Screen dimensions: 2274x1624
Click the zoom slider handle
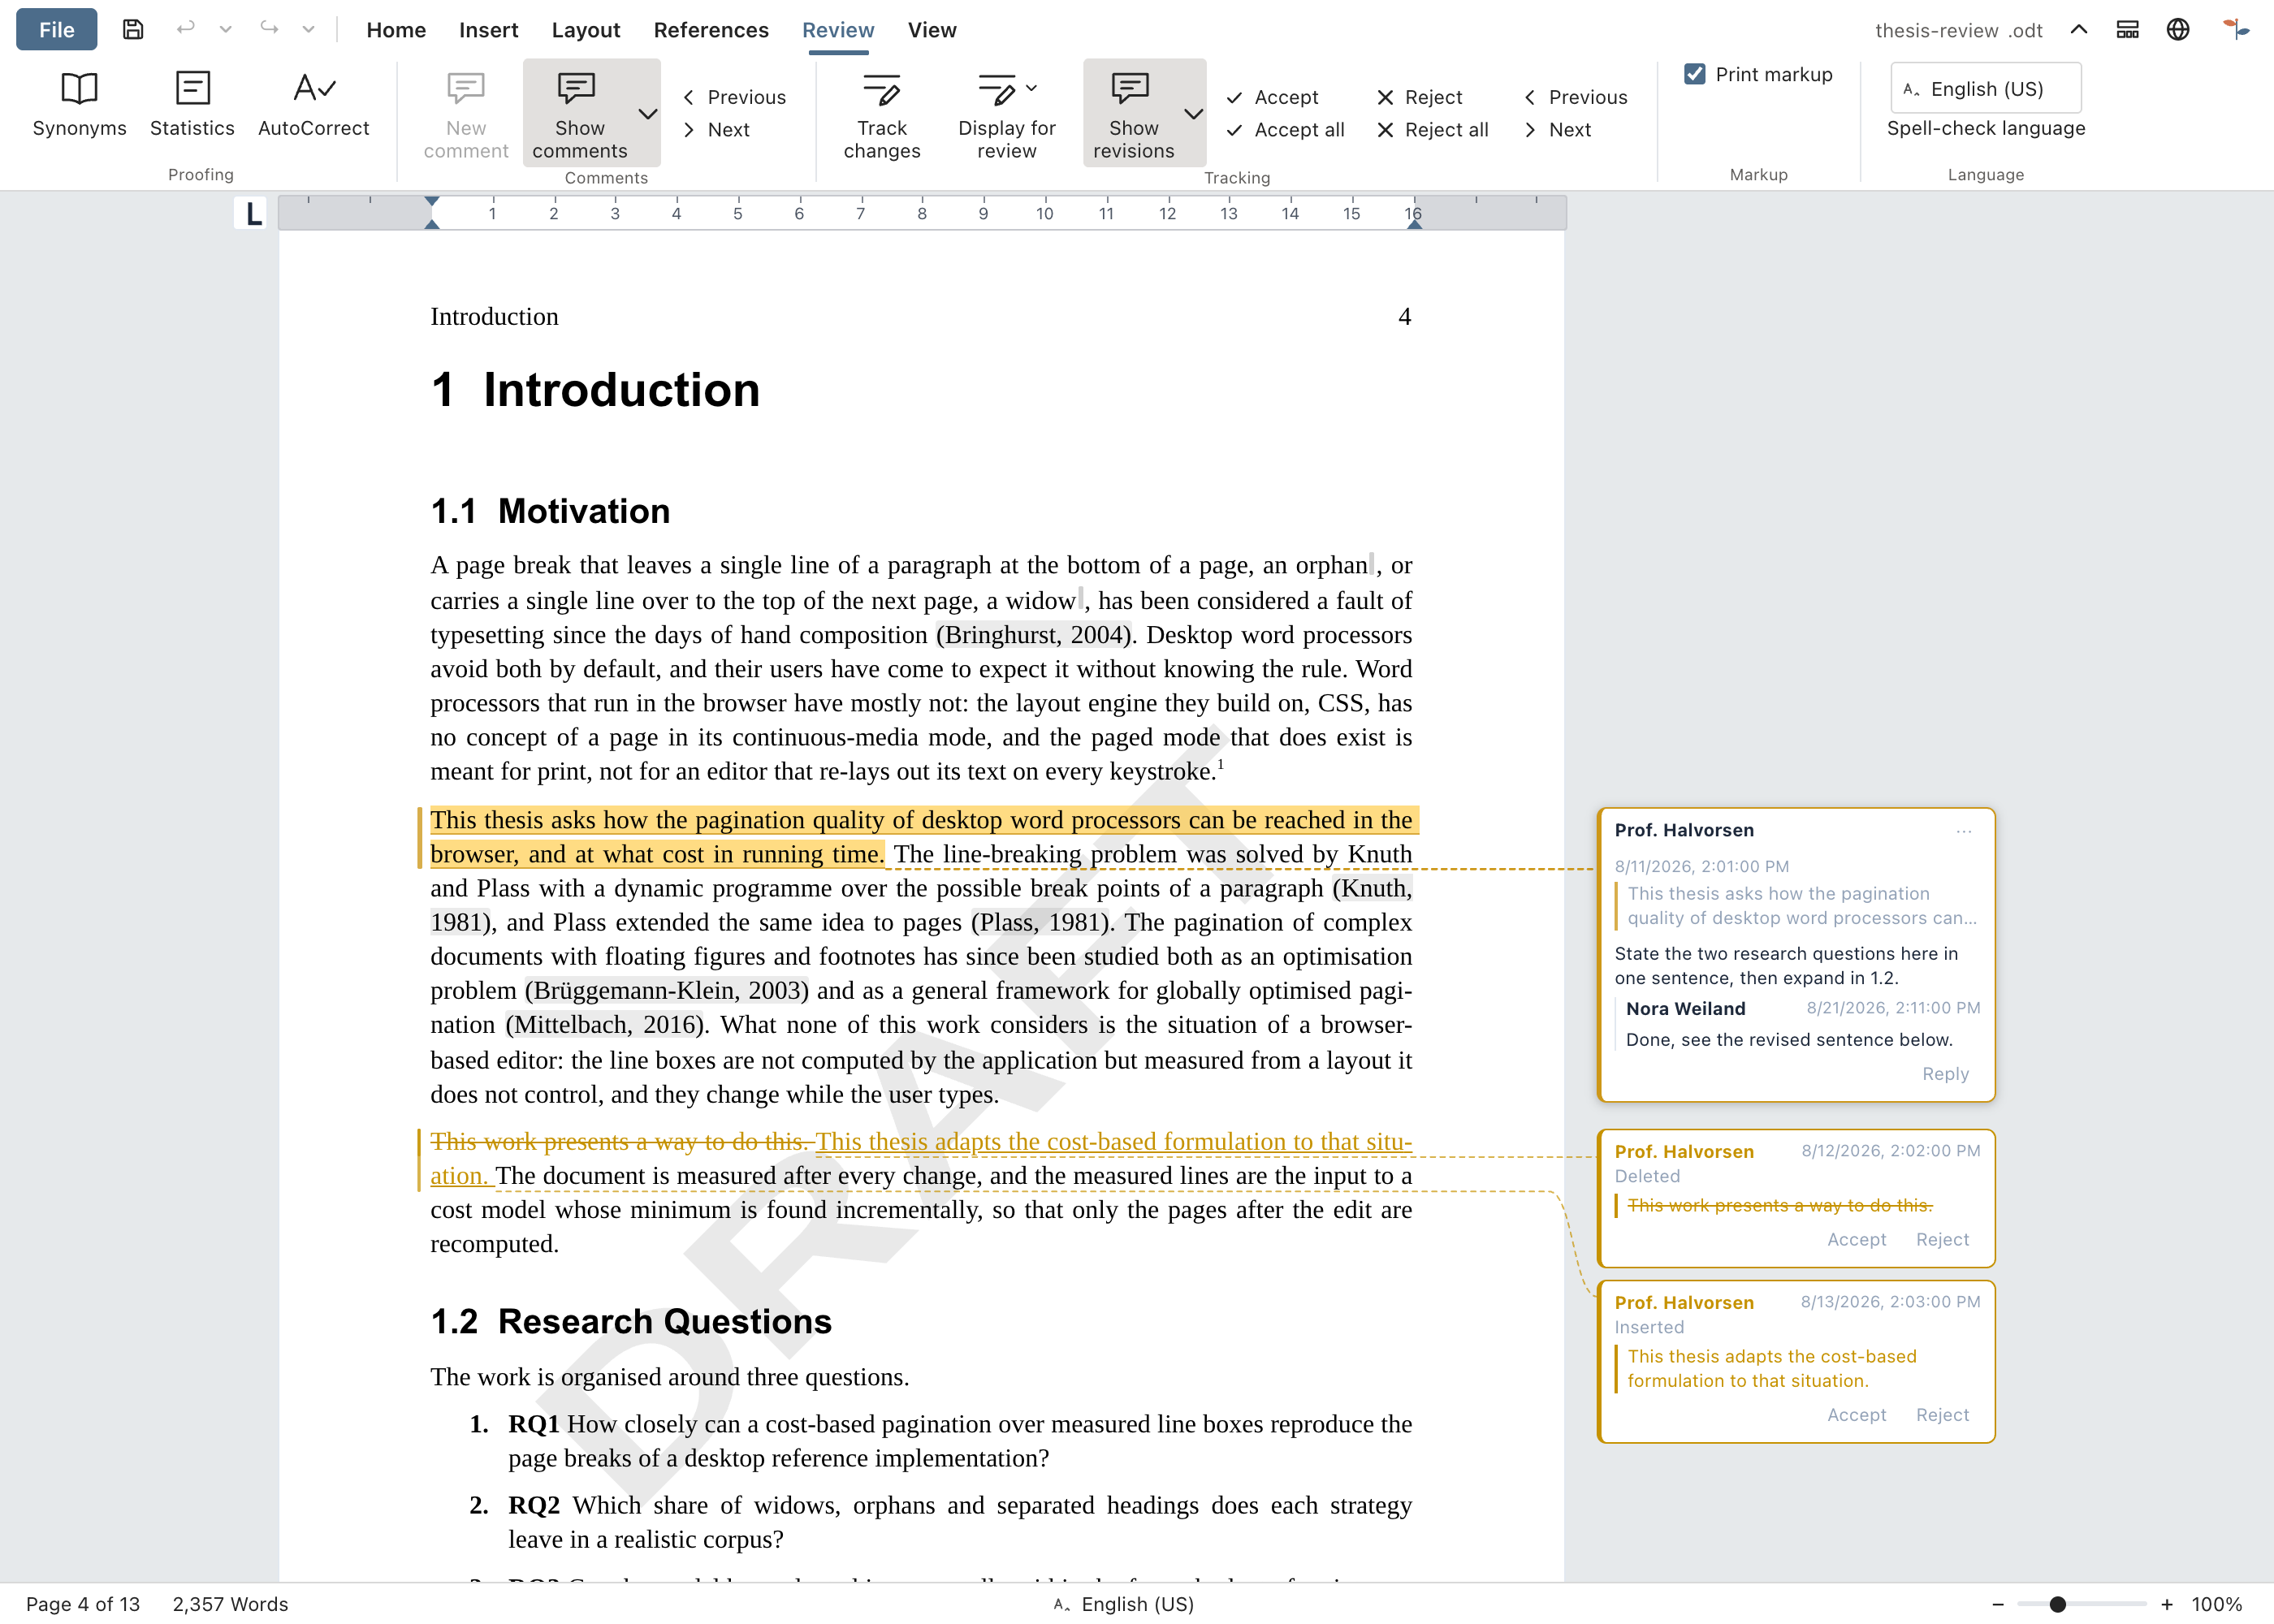tap(2057, 1604)
